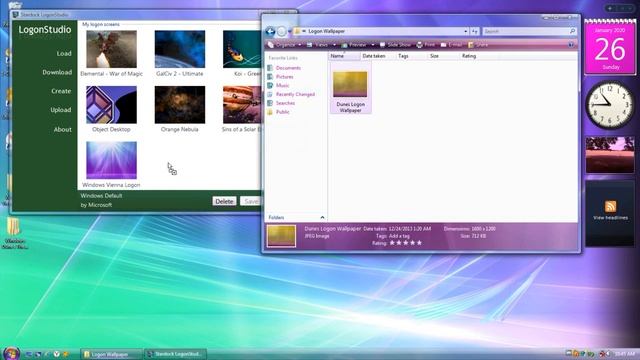Click the slideshow picture gadget
The image size is (640, 360).
610,155
